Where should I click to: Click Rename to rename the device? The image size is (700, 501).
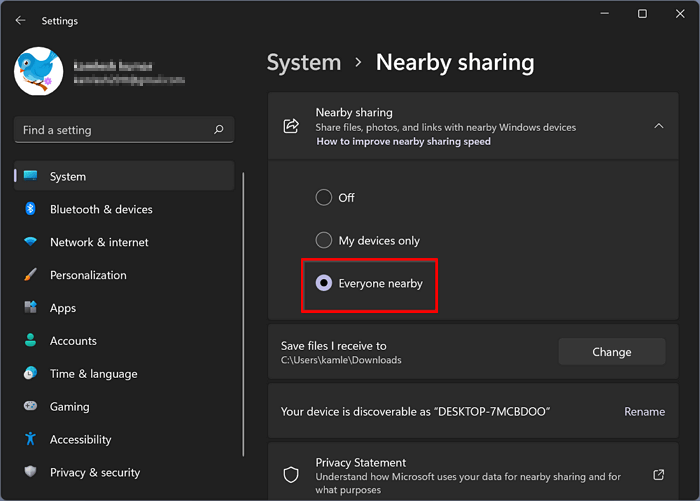(644, 411)
